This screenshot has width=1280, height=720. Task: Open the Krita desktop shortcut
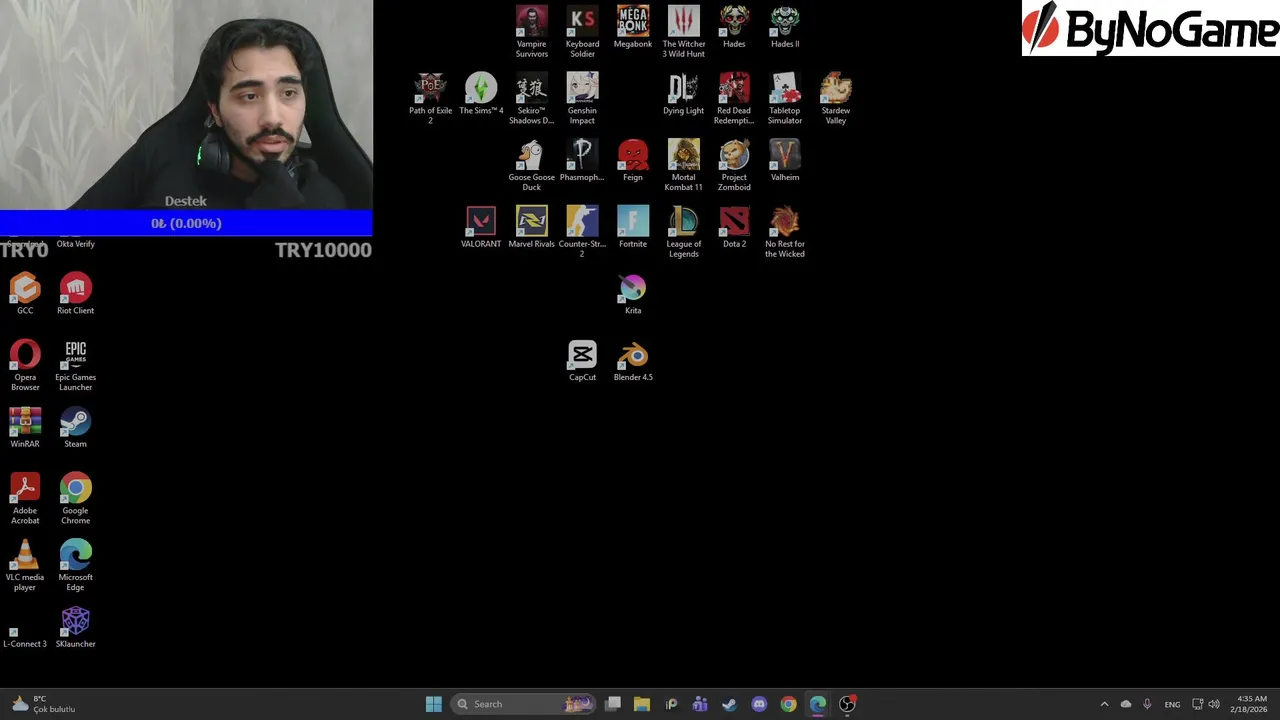coord(633,294)
